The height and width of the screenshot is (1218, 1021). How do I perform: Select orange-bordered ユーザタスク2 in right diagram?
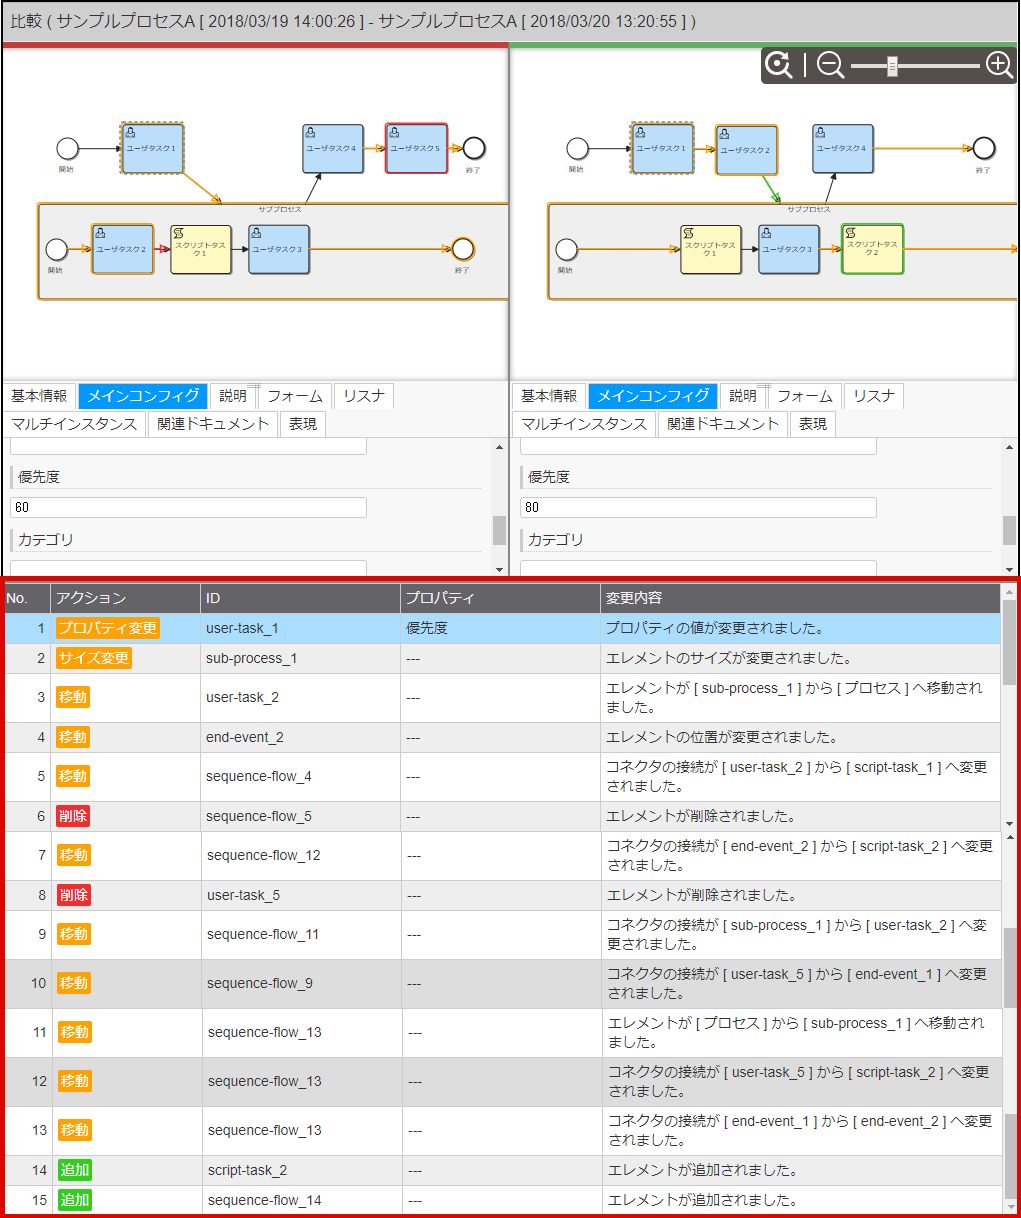tap(746, 150)
